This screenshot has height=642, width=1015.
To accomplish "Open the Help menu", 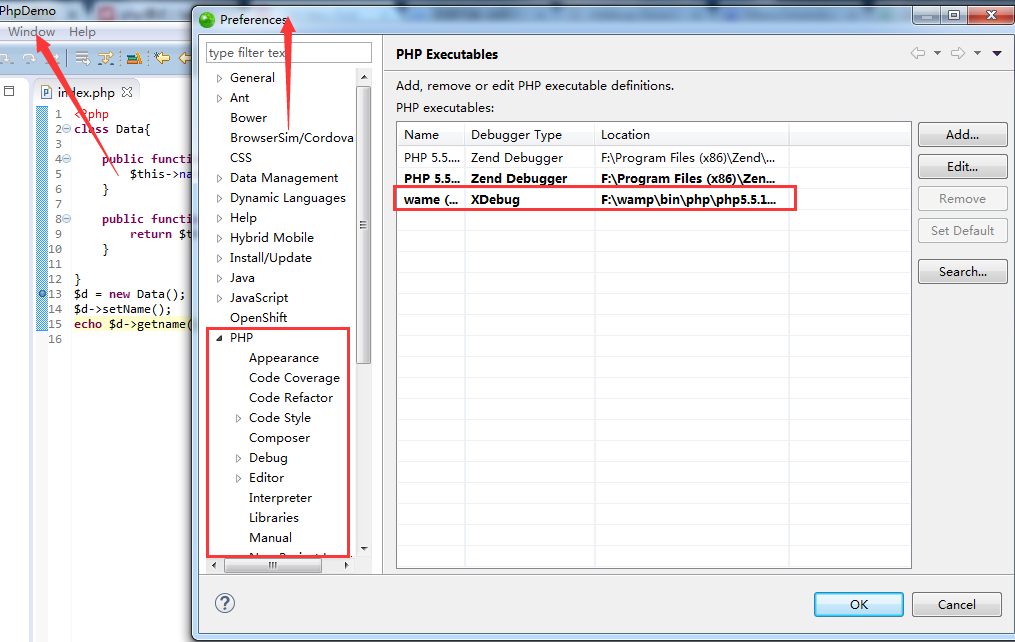I will pos(82,32).
